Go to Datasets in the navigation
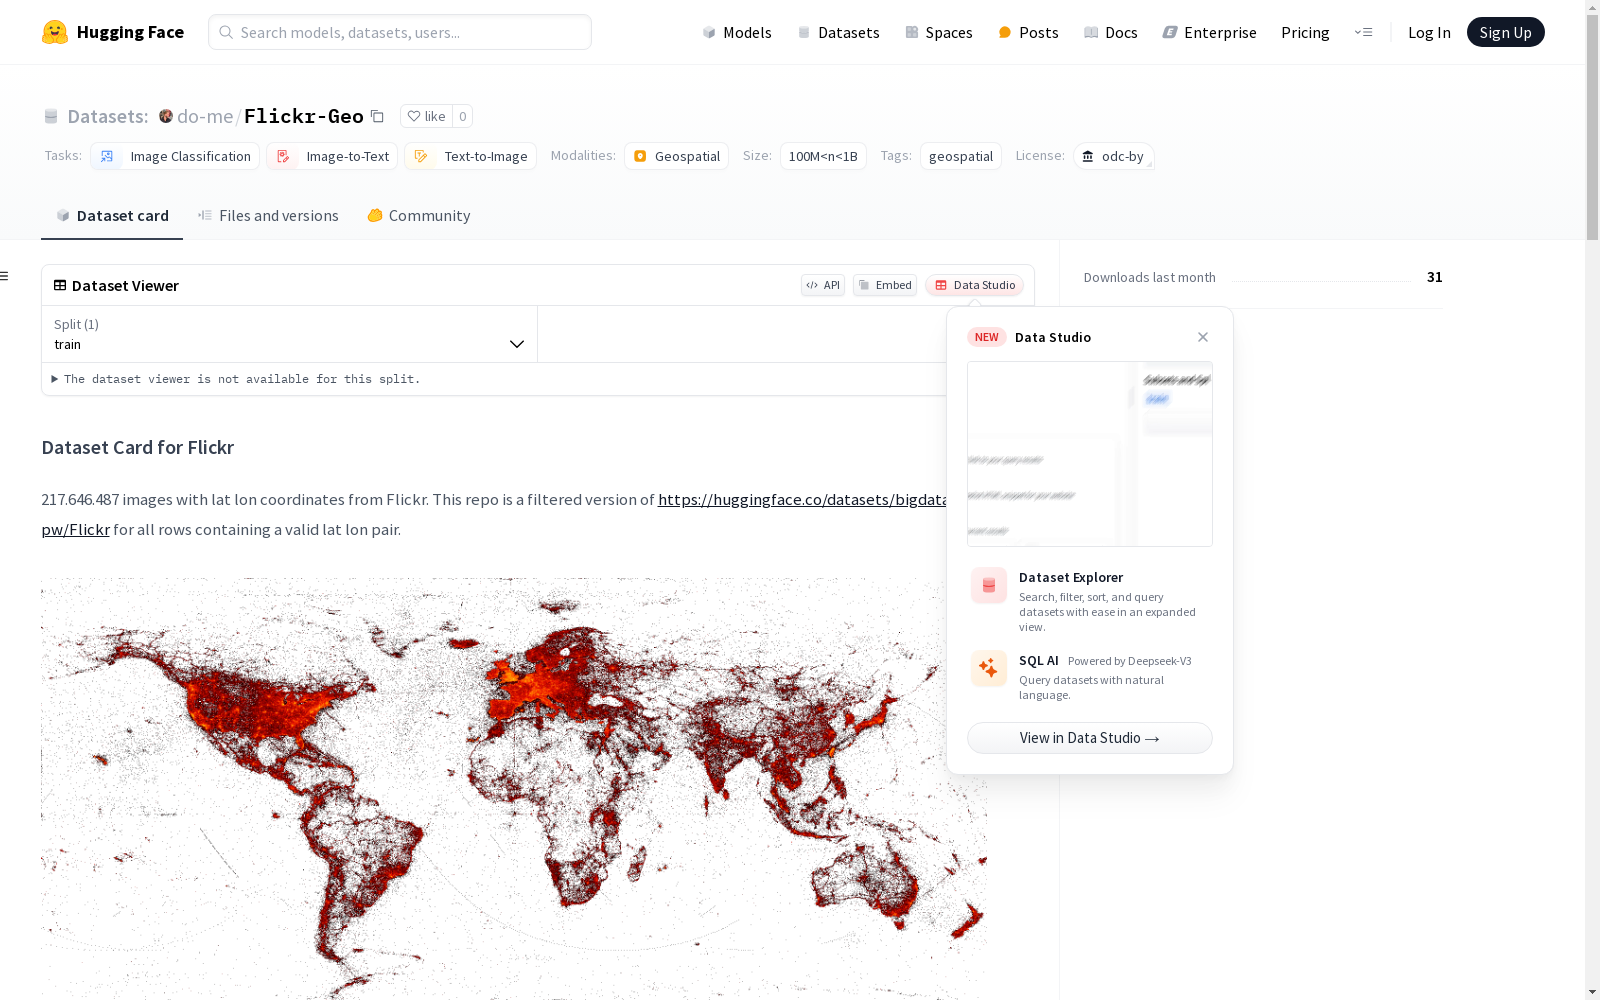 coord(838,32)
